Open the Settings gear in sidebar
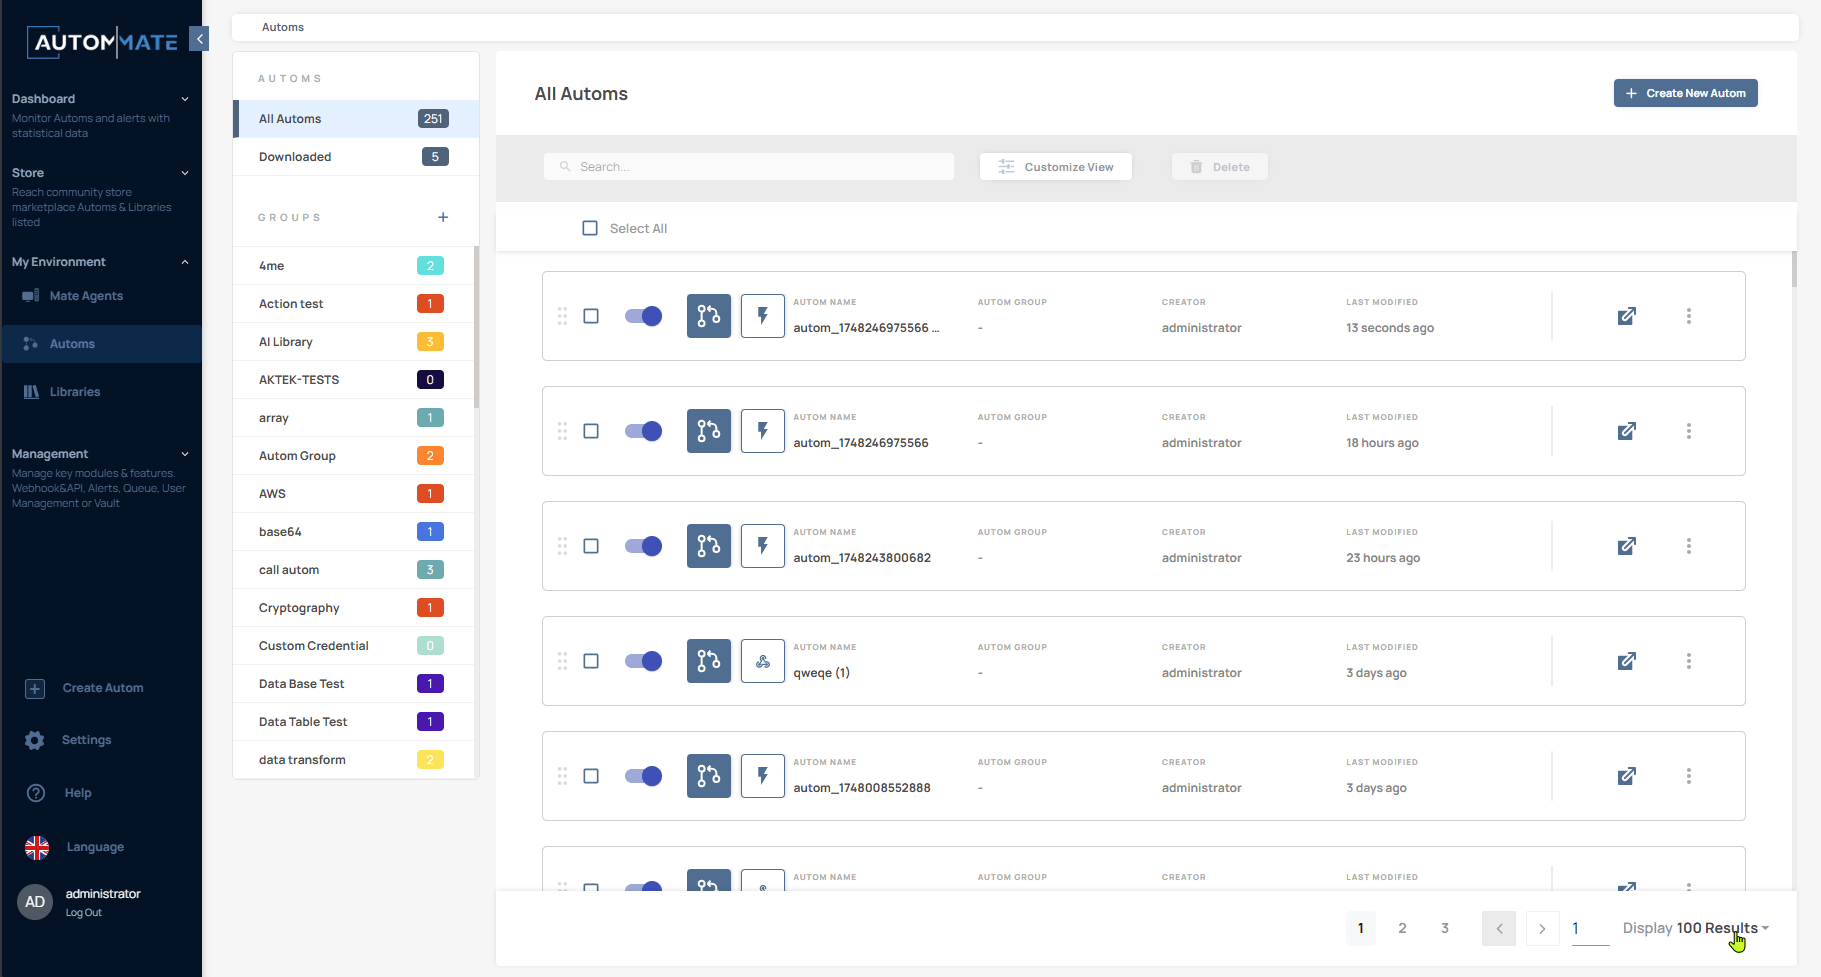Image resolution: width=1821 pixels, height=977 pixels. (35, 740)
